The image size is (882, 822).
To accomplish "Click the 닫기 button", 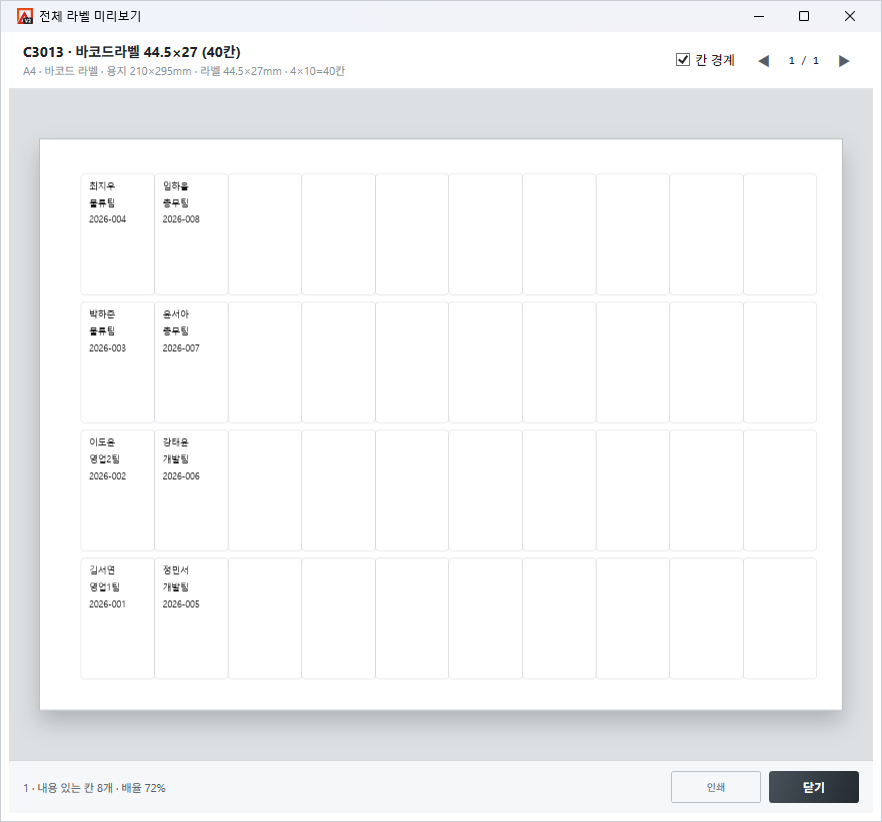I will pyautogui.click(x=813, y=787).
